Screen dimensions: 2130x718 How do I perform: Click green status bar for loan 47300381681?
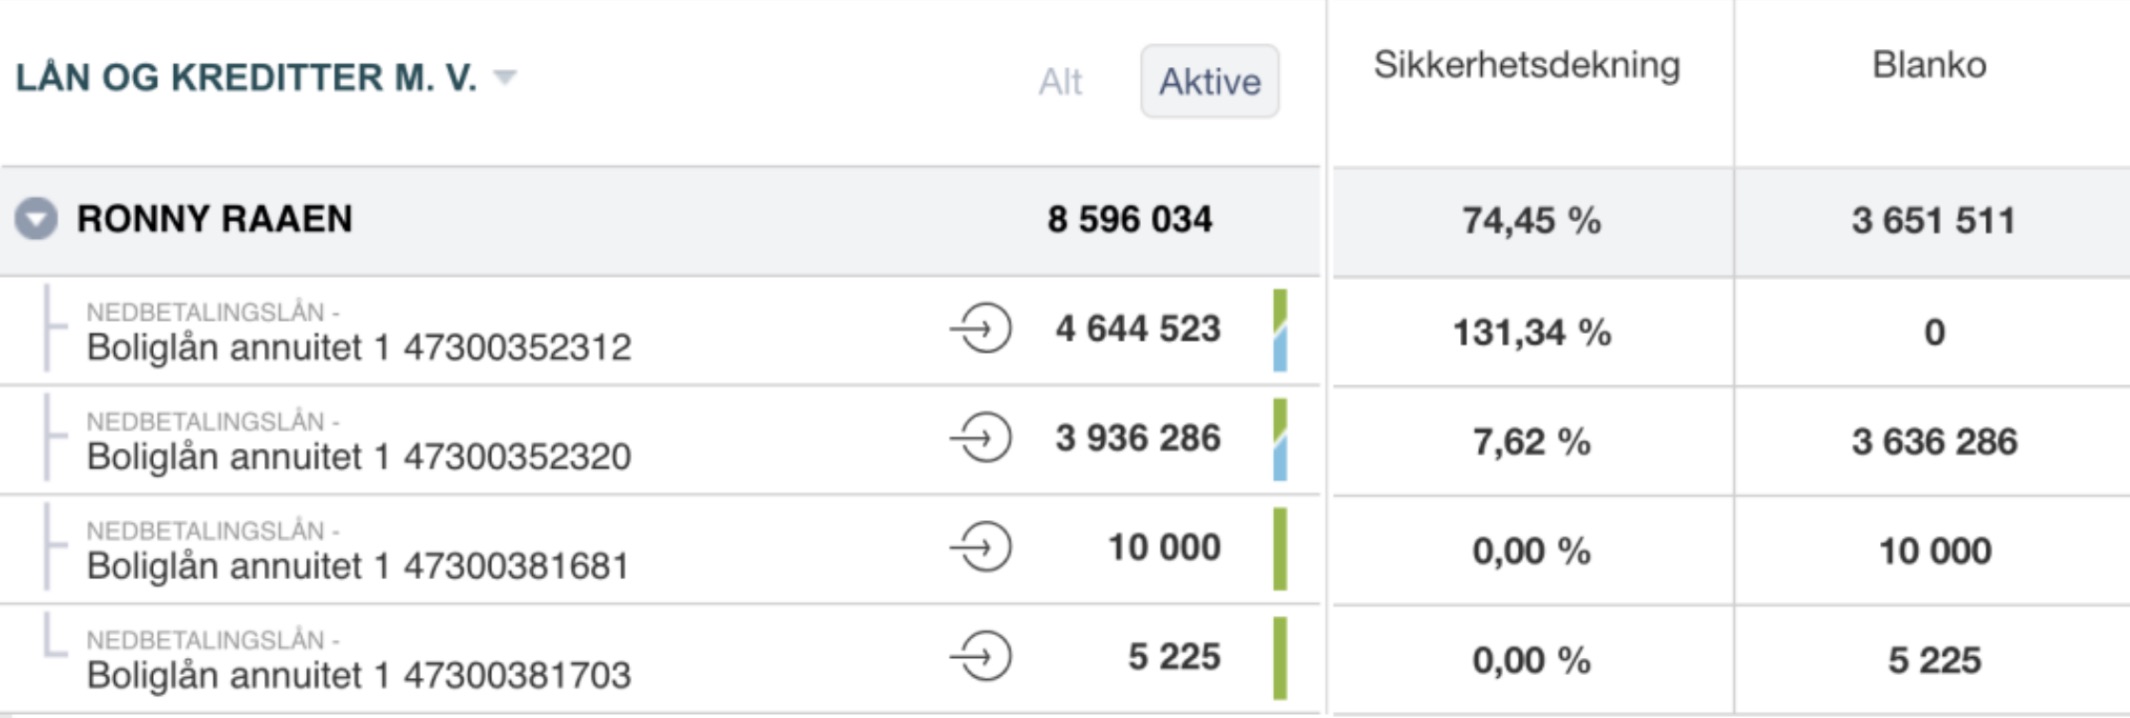1279,548
